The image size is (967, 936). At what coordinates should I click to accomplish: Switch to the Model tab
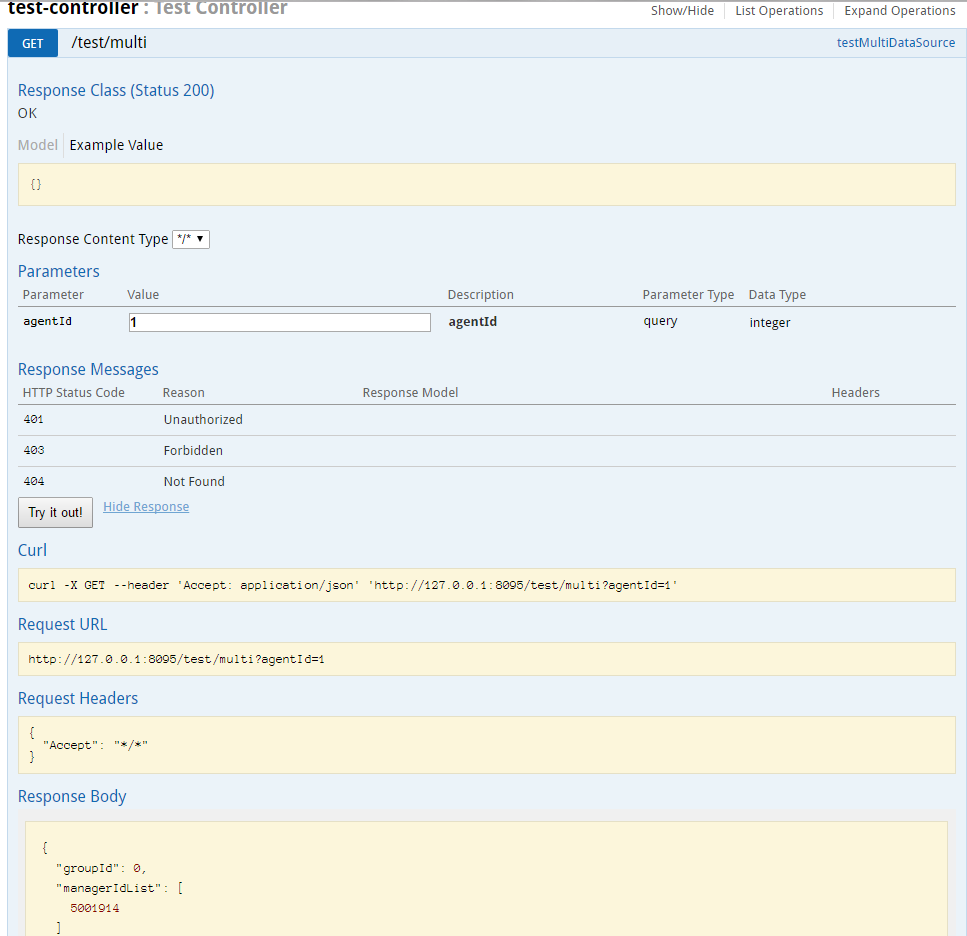point(38,145)
